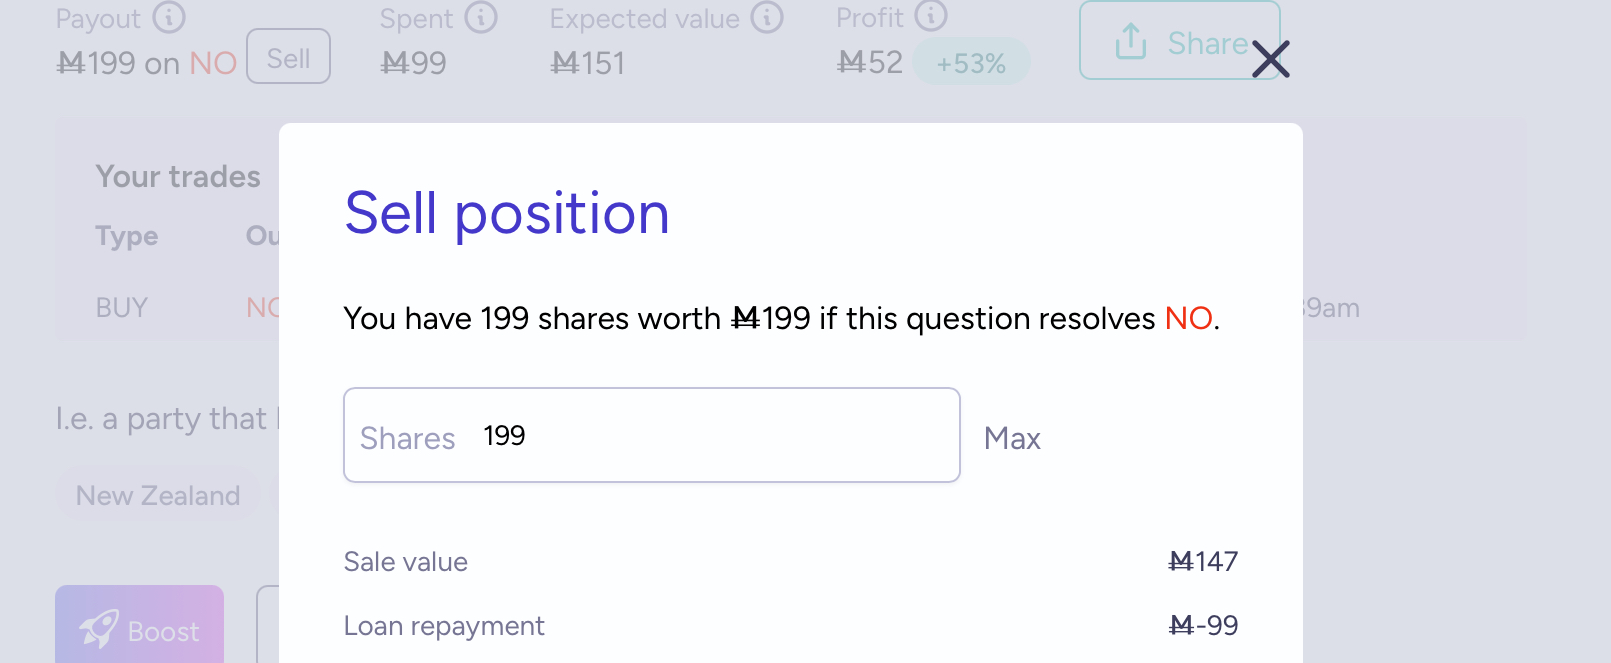The image size is (1611, 663).
Task: Click the rocket icon on Boost button
Action: coord(99,629)
